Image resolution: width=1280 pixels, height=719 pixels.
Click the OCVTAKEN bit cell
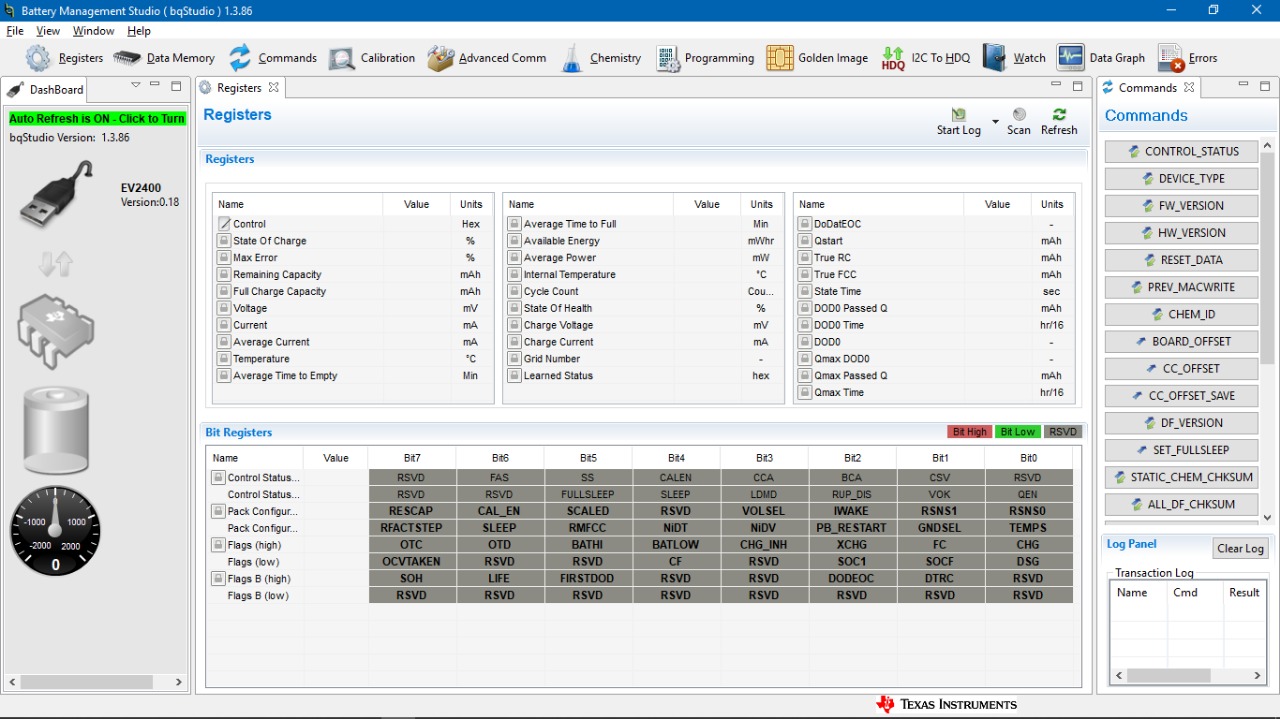tap(411, 562)
